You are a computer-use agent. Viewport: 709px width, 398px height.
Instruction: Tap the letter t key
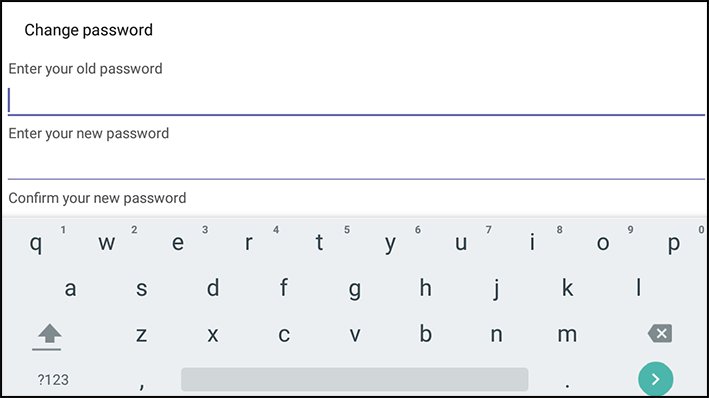[319, 242]
